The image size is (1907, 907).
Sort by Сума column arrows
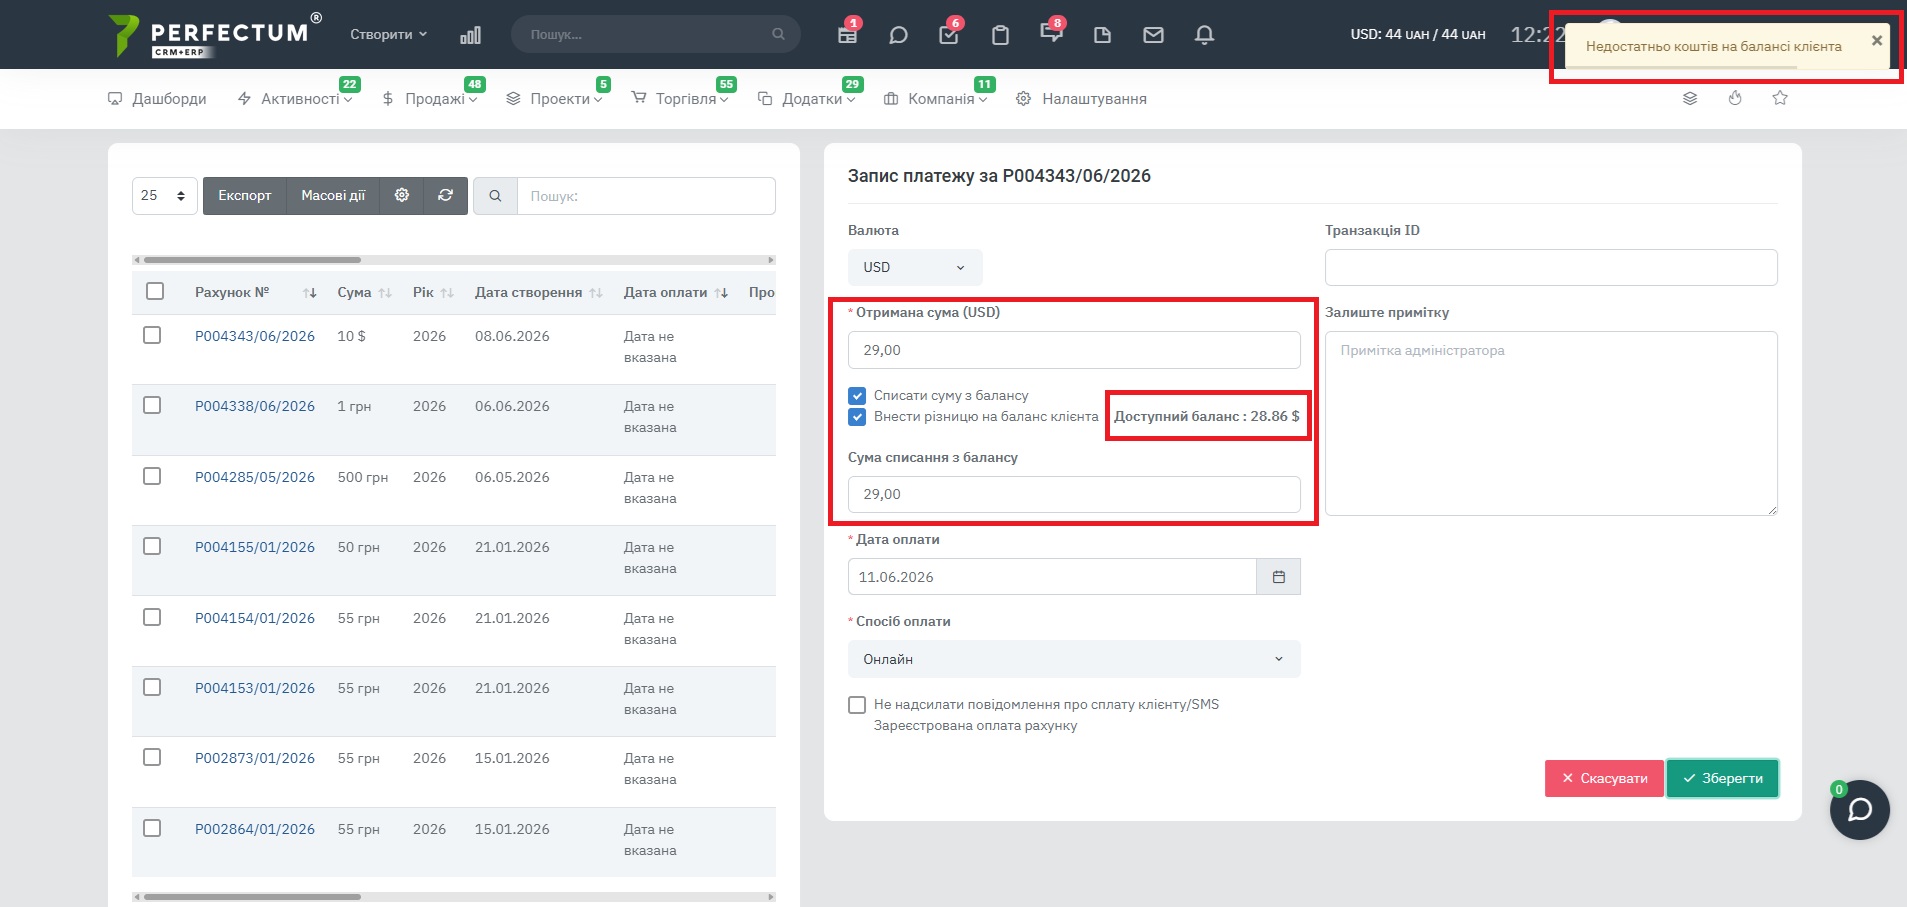point(385,293)
